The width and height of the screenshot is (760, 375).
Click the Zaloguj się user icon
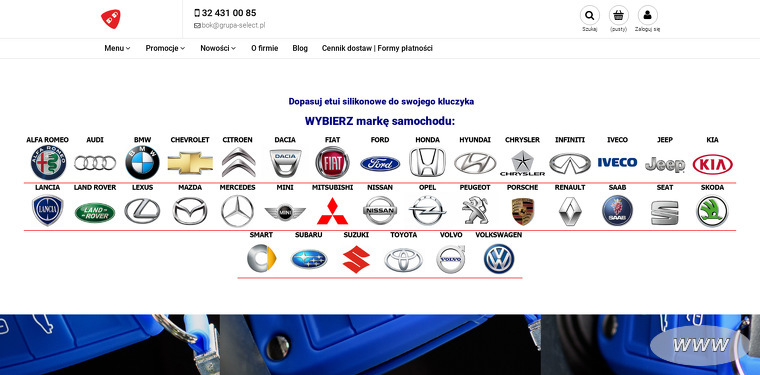648,16
